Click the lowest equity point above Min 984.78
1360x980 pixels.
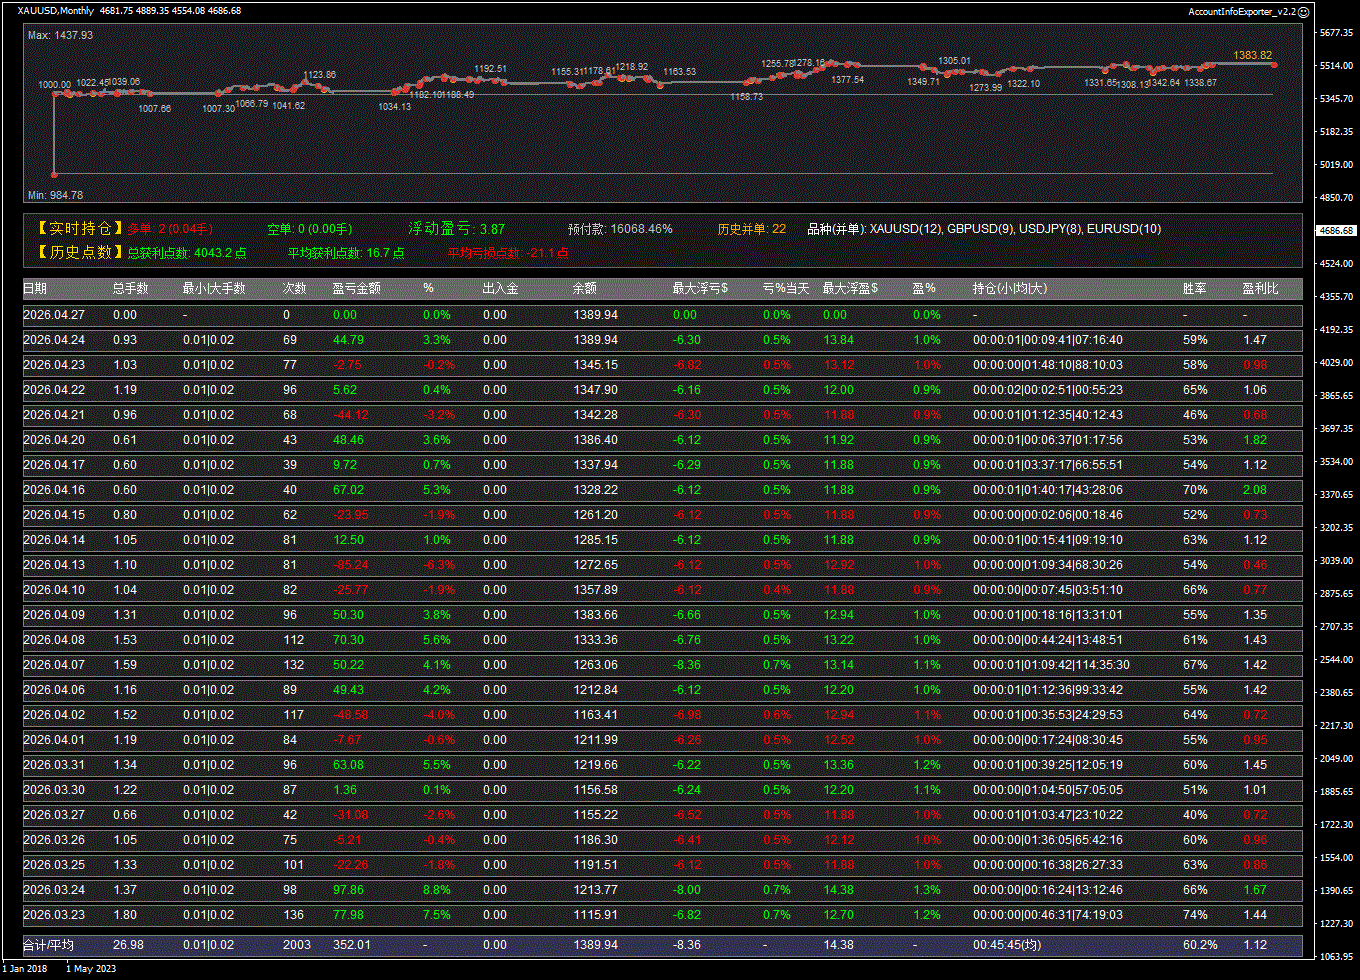[54, 175]
